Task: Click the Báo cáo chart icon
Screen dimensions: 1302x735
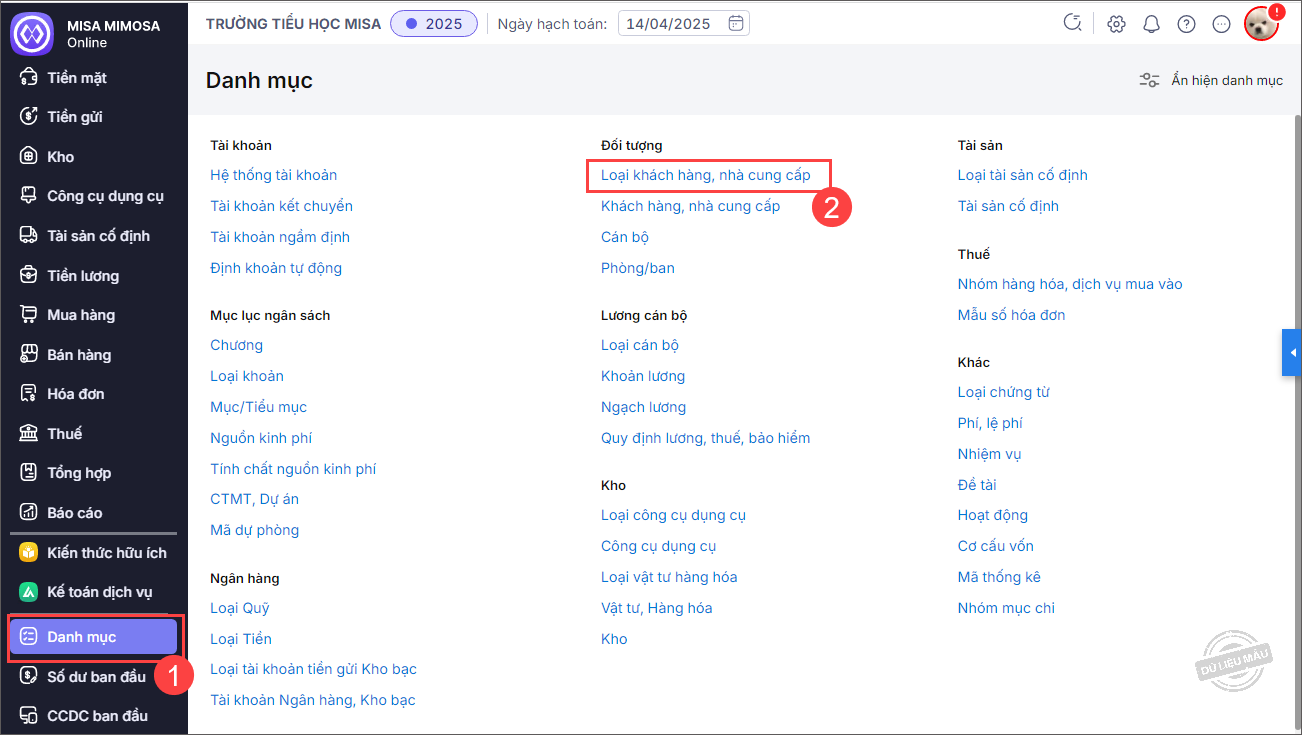Action: pyautogui.click(x=29, y=513)
